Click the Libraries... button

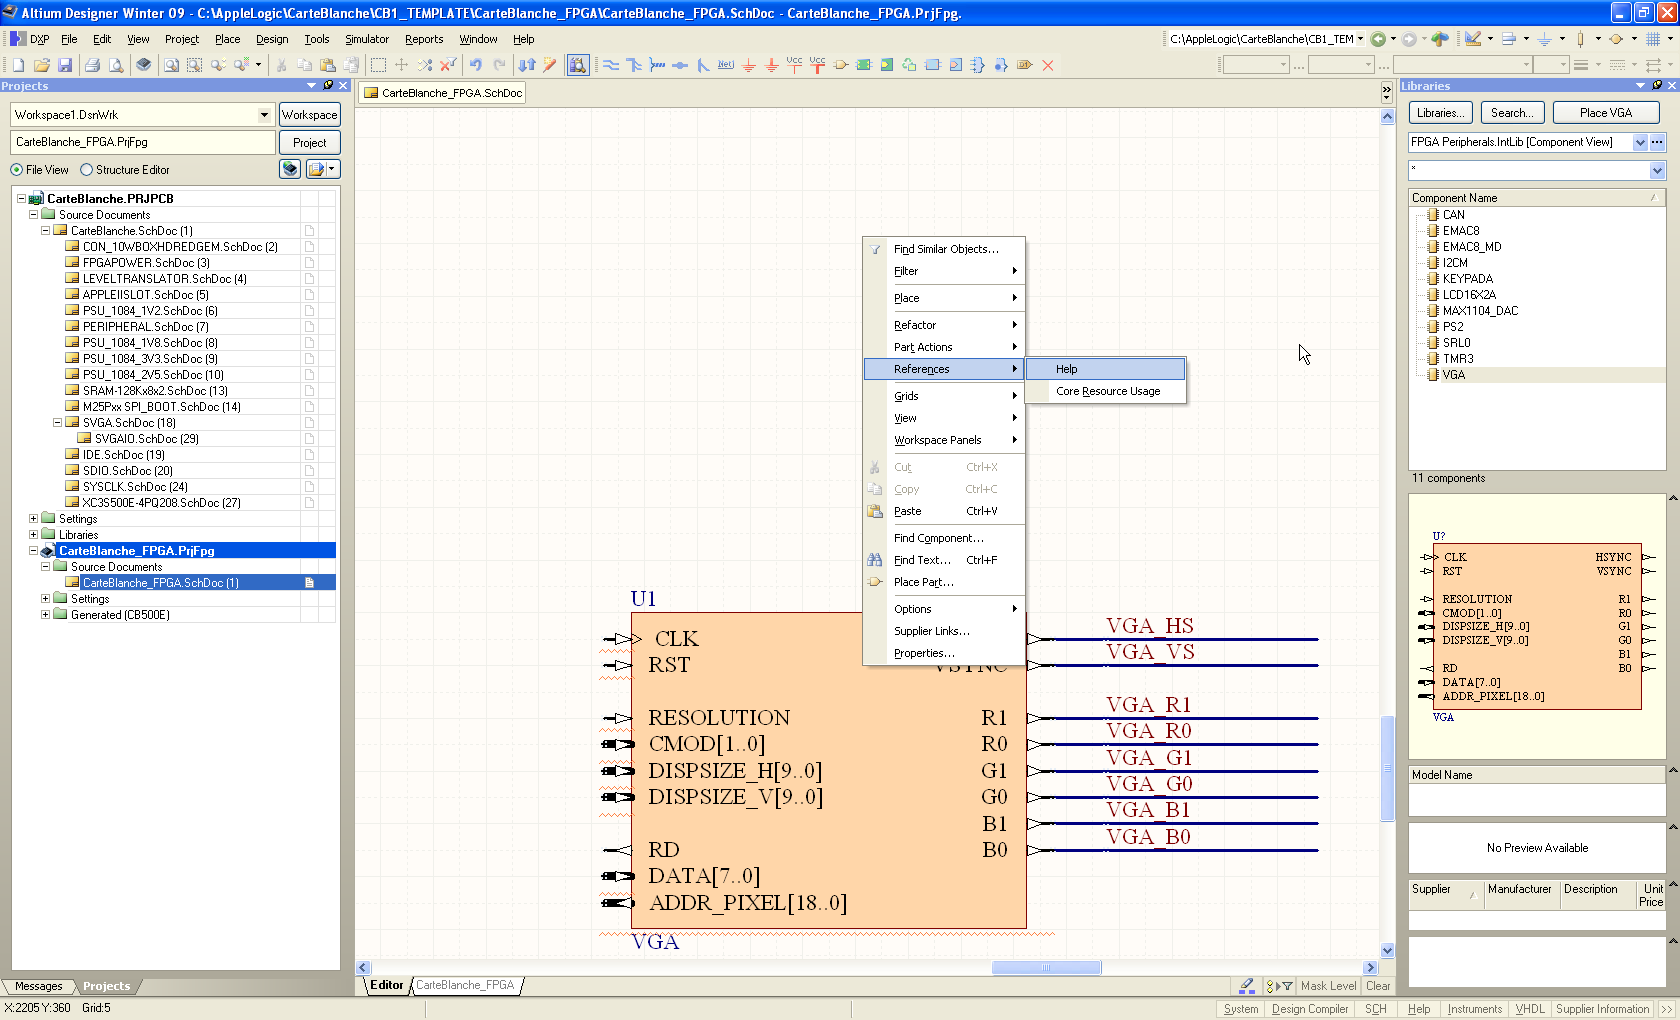pyautogui.click(x=1441, y=113)
